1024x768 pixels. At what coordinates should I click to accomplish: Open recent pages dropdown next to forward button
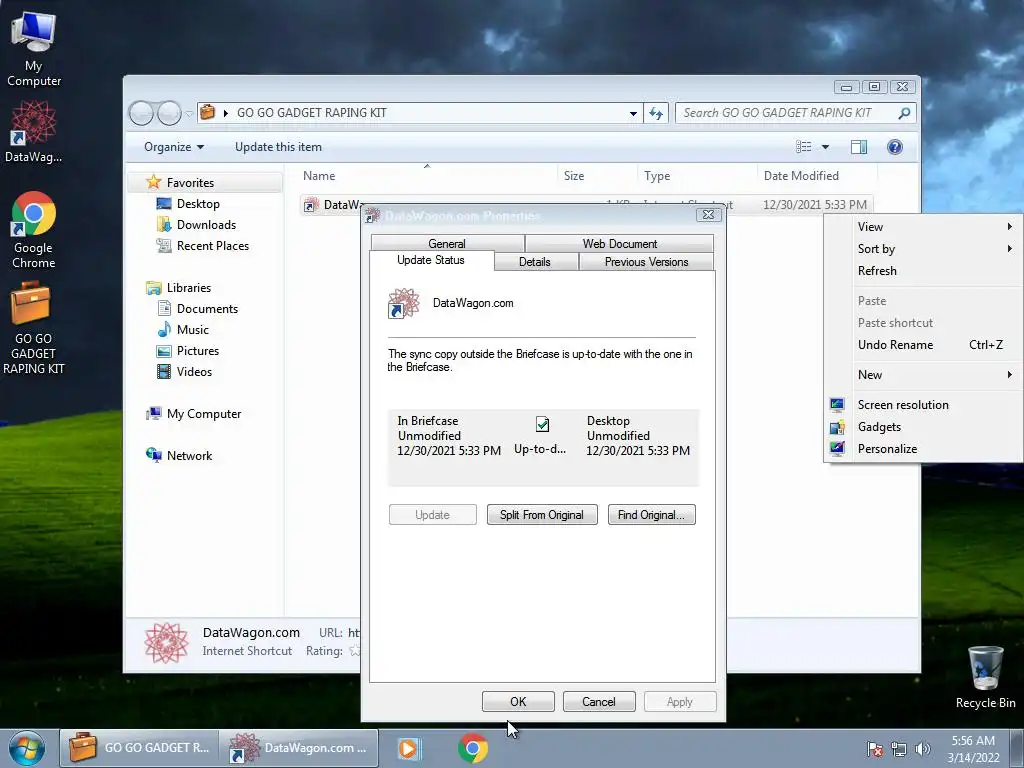(189, 113)
